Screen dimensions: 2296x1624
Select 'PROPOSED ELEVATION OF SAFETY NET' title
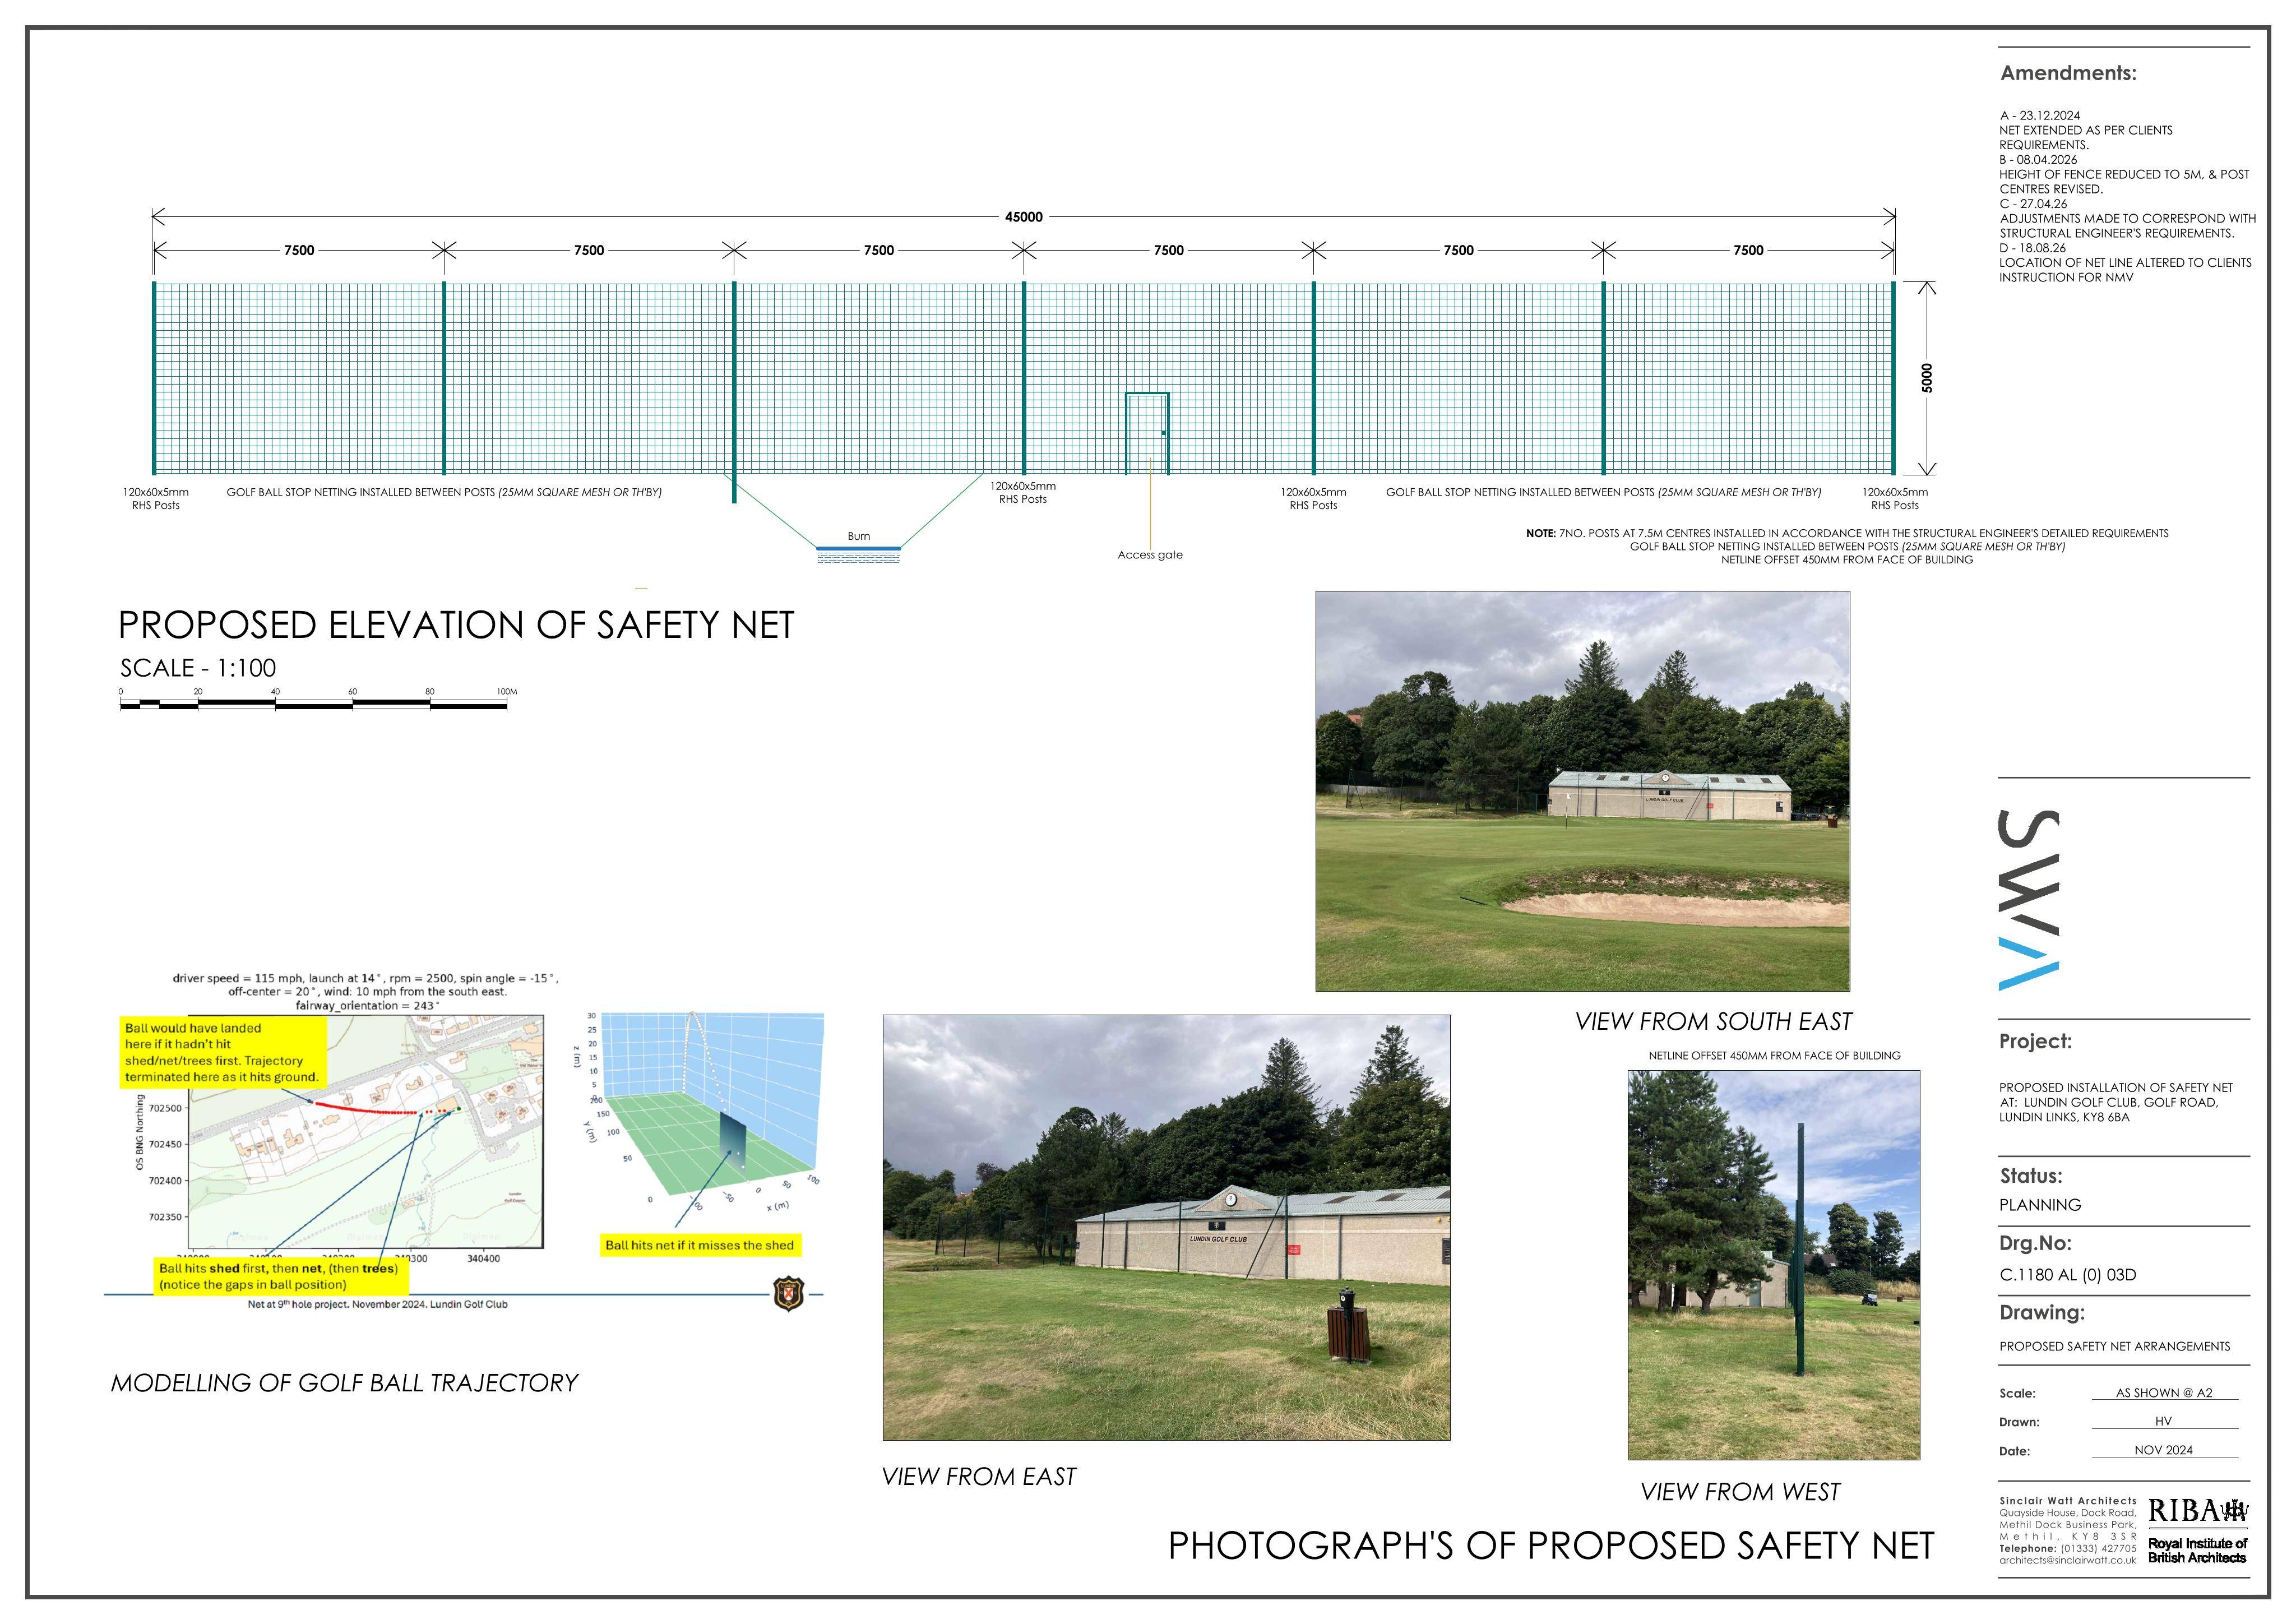point(456,625)
